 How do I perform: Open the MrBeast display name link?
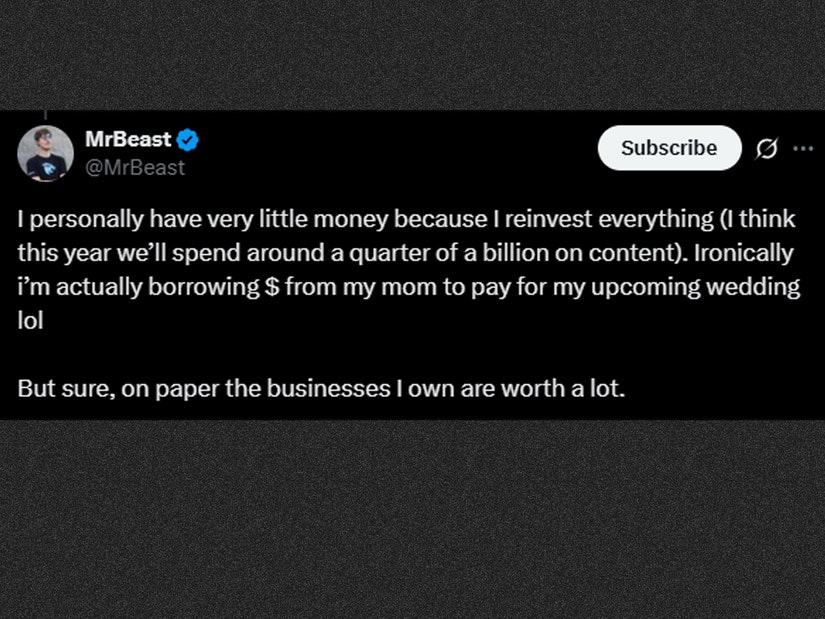pos(128,139)
